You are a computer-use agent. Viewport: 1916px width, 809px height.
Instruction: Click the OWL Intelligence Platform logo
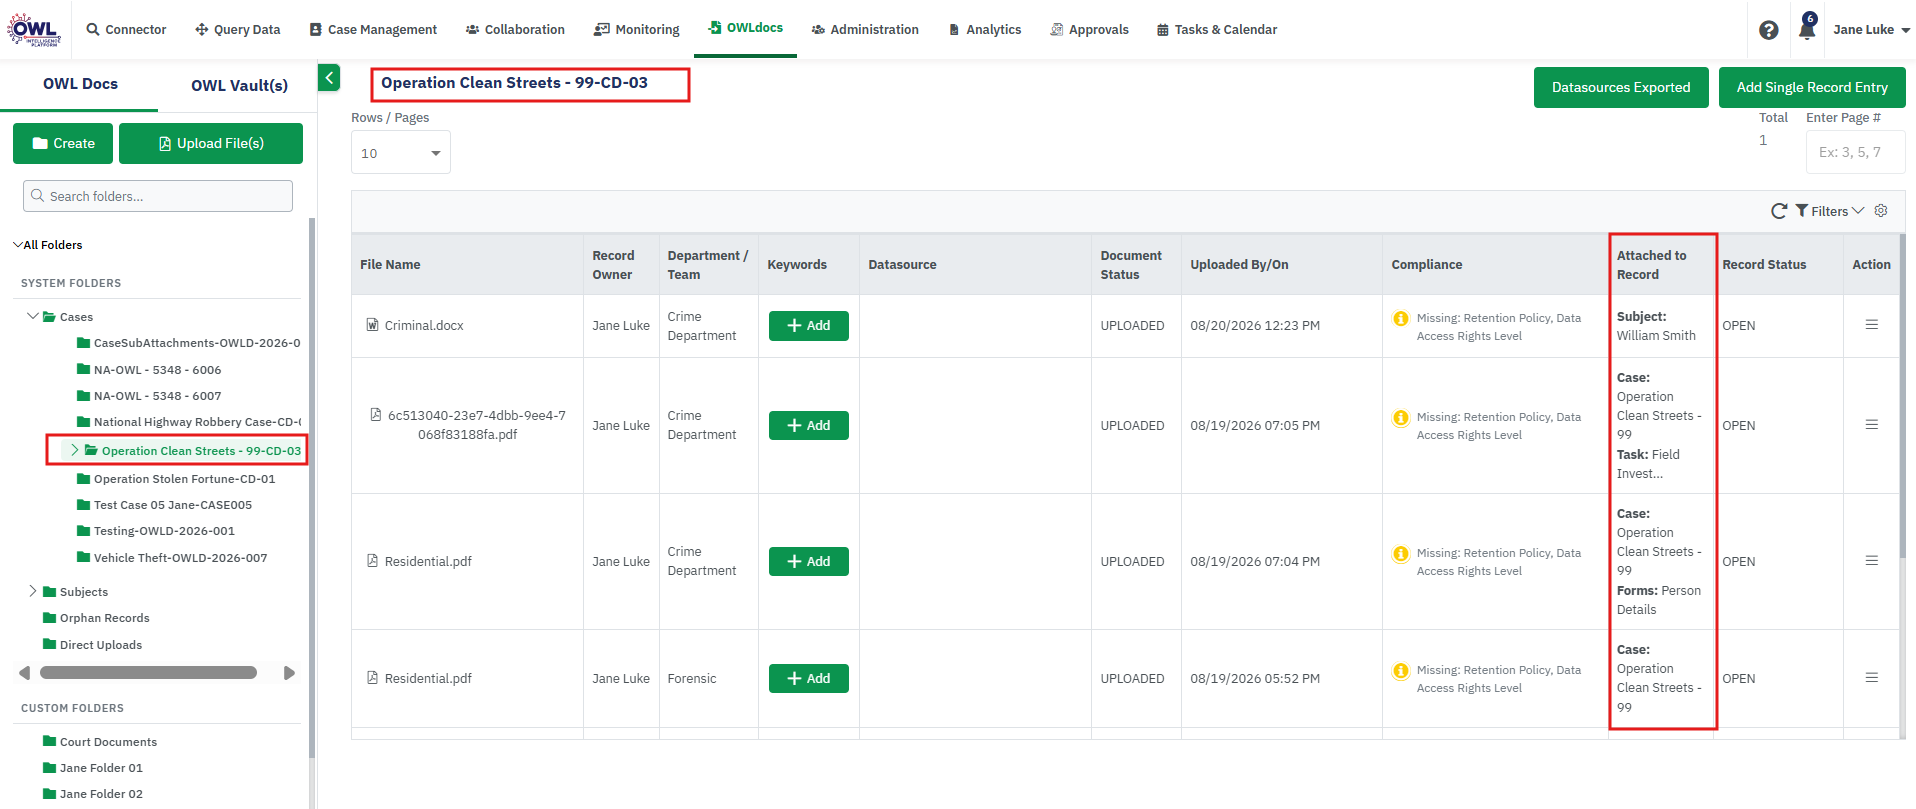[35, 29]
